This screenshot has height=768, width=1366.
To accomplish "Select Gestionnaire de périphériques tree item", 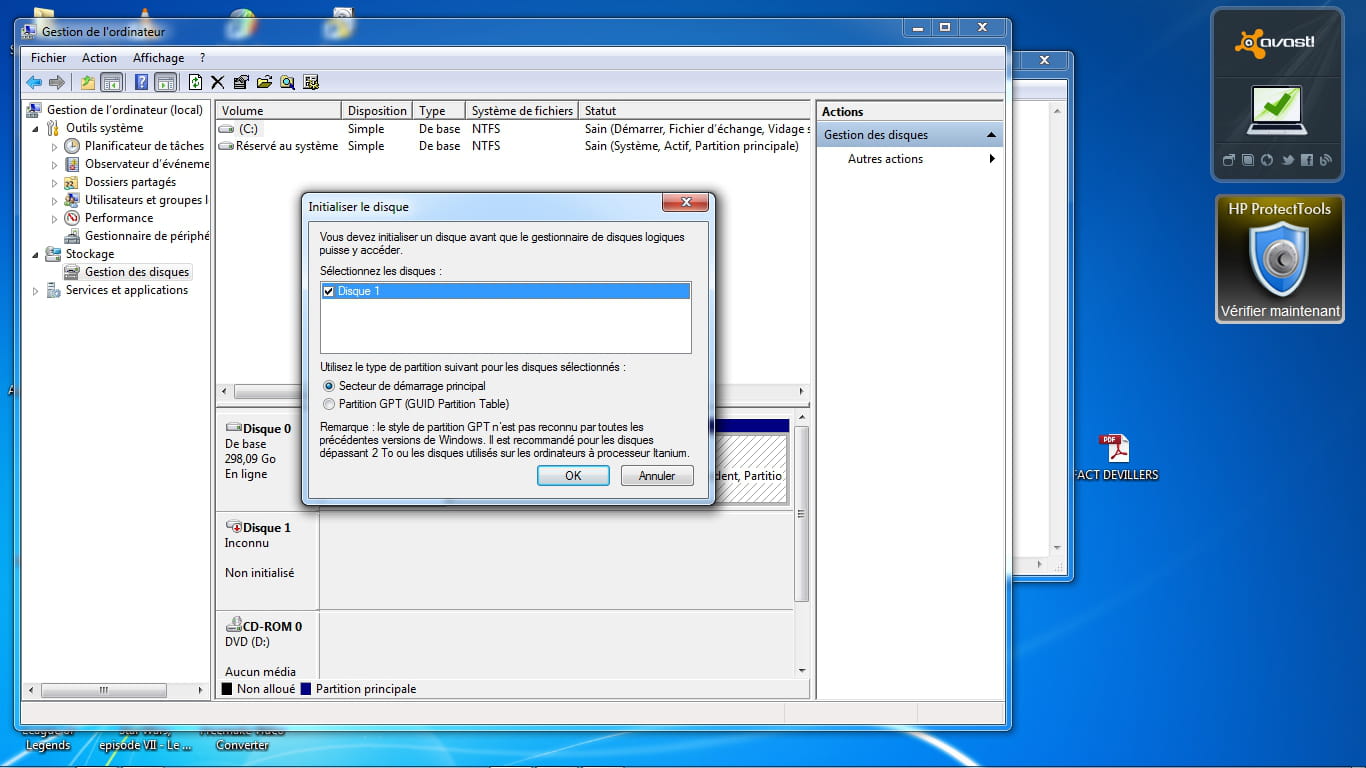I will [137, 236].
